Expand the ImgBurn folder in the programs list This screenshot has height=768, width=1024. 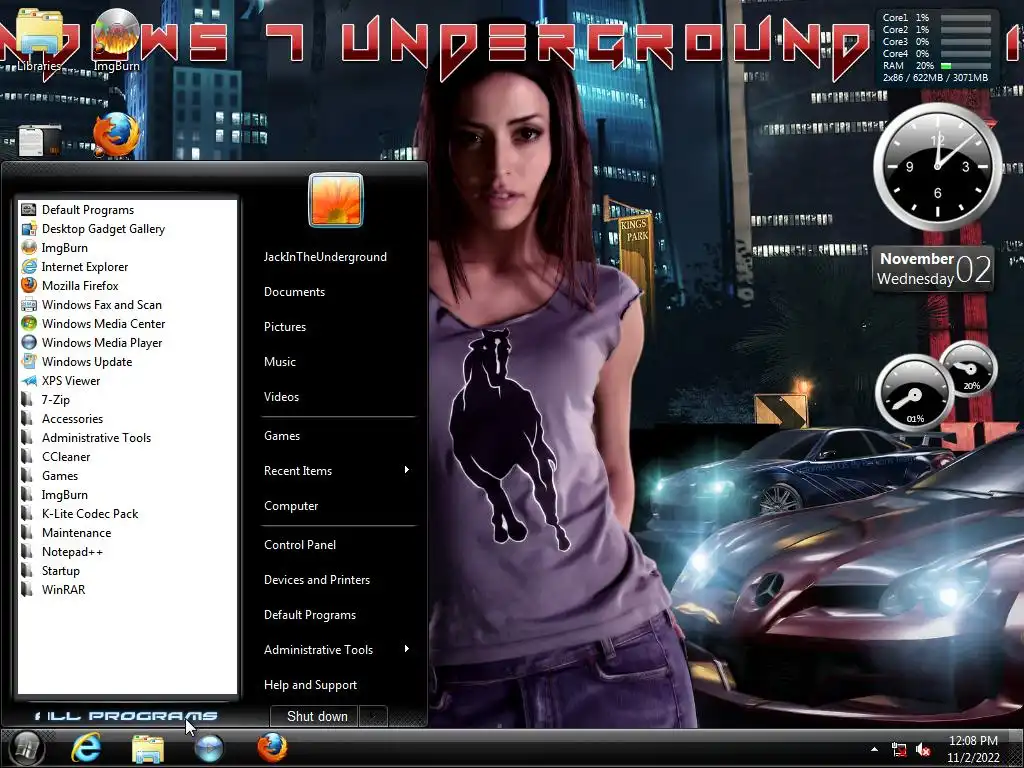pyautogui.click(x=127, y=494)
